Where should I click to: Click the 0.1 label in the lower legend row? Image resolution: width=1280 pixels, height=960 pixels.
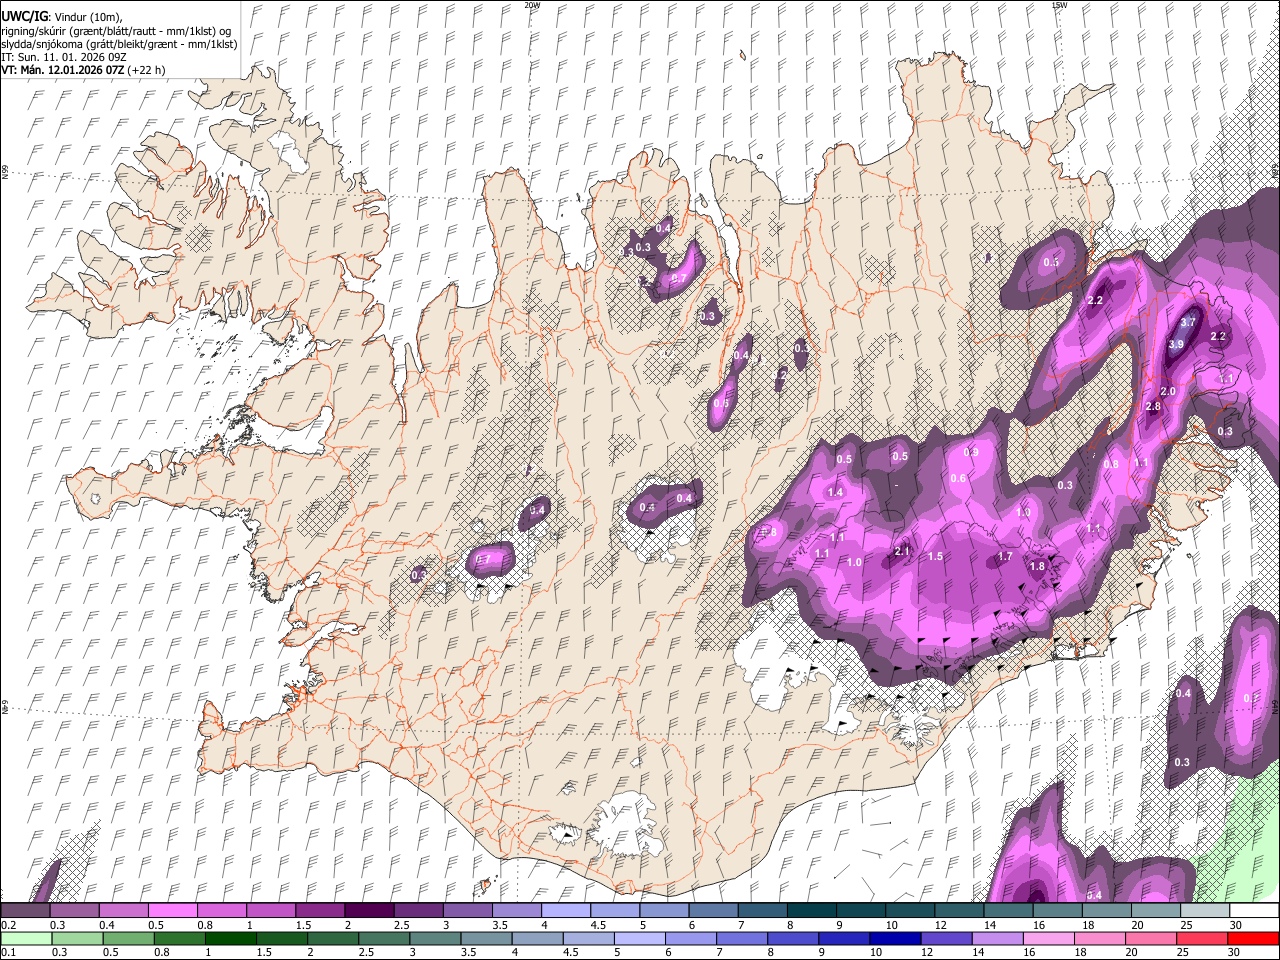(8, 953)
